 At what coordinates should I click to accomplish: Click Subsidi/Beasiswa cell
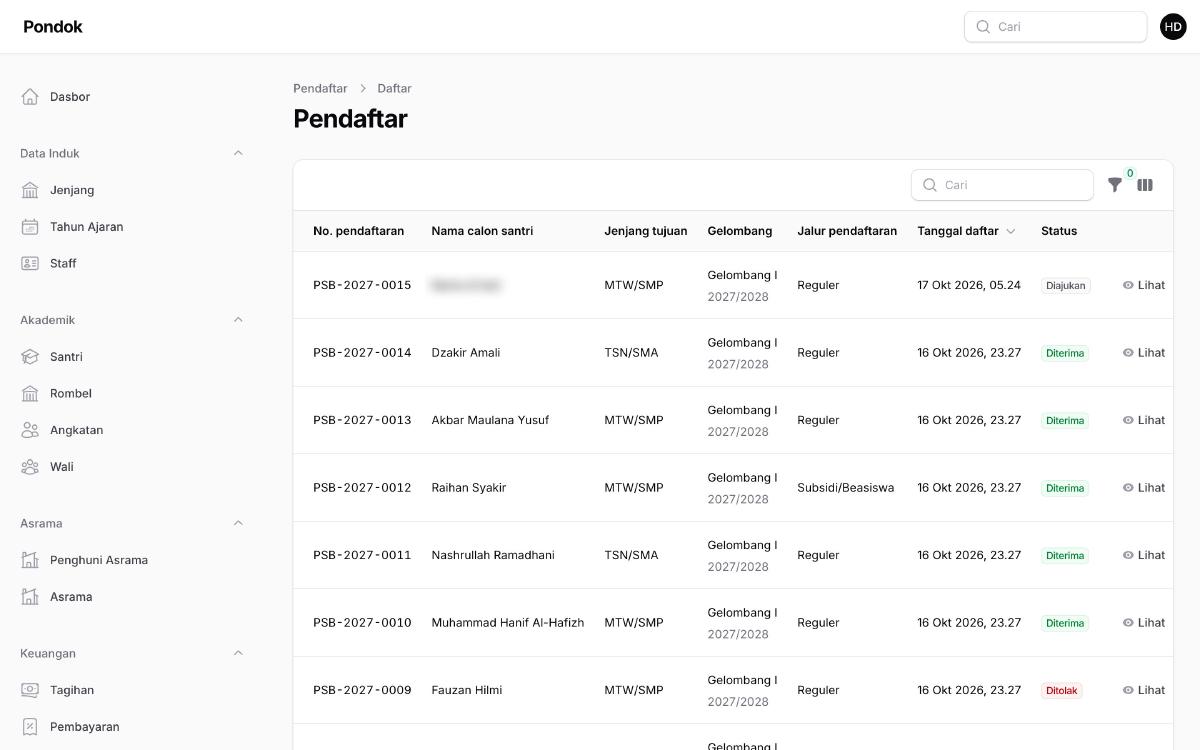pyautogui.click(x=845, y=488)
